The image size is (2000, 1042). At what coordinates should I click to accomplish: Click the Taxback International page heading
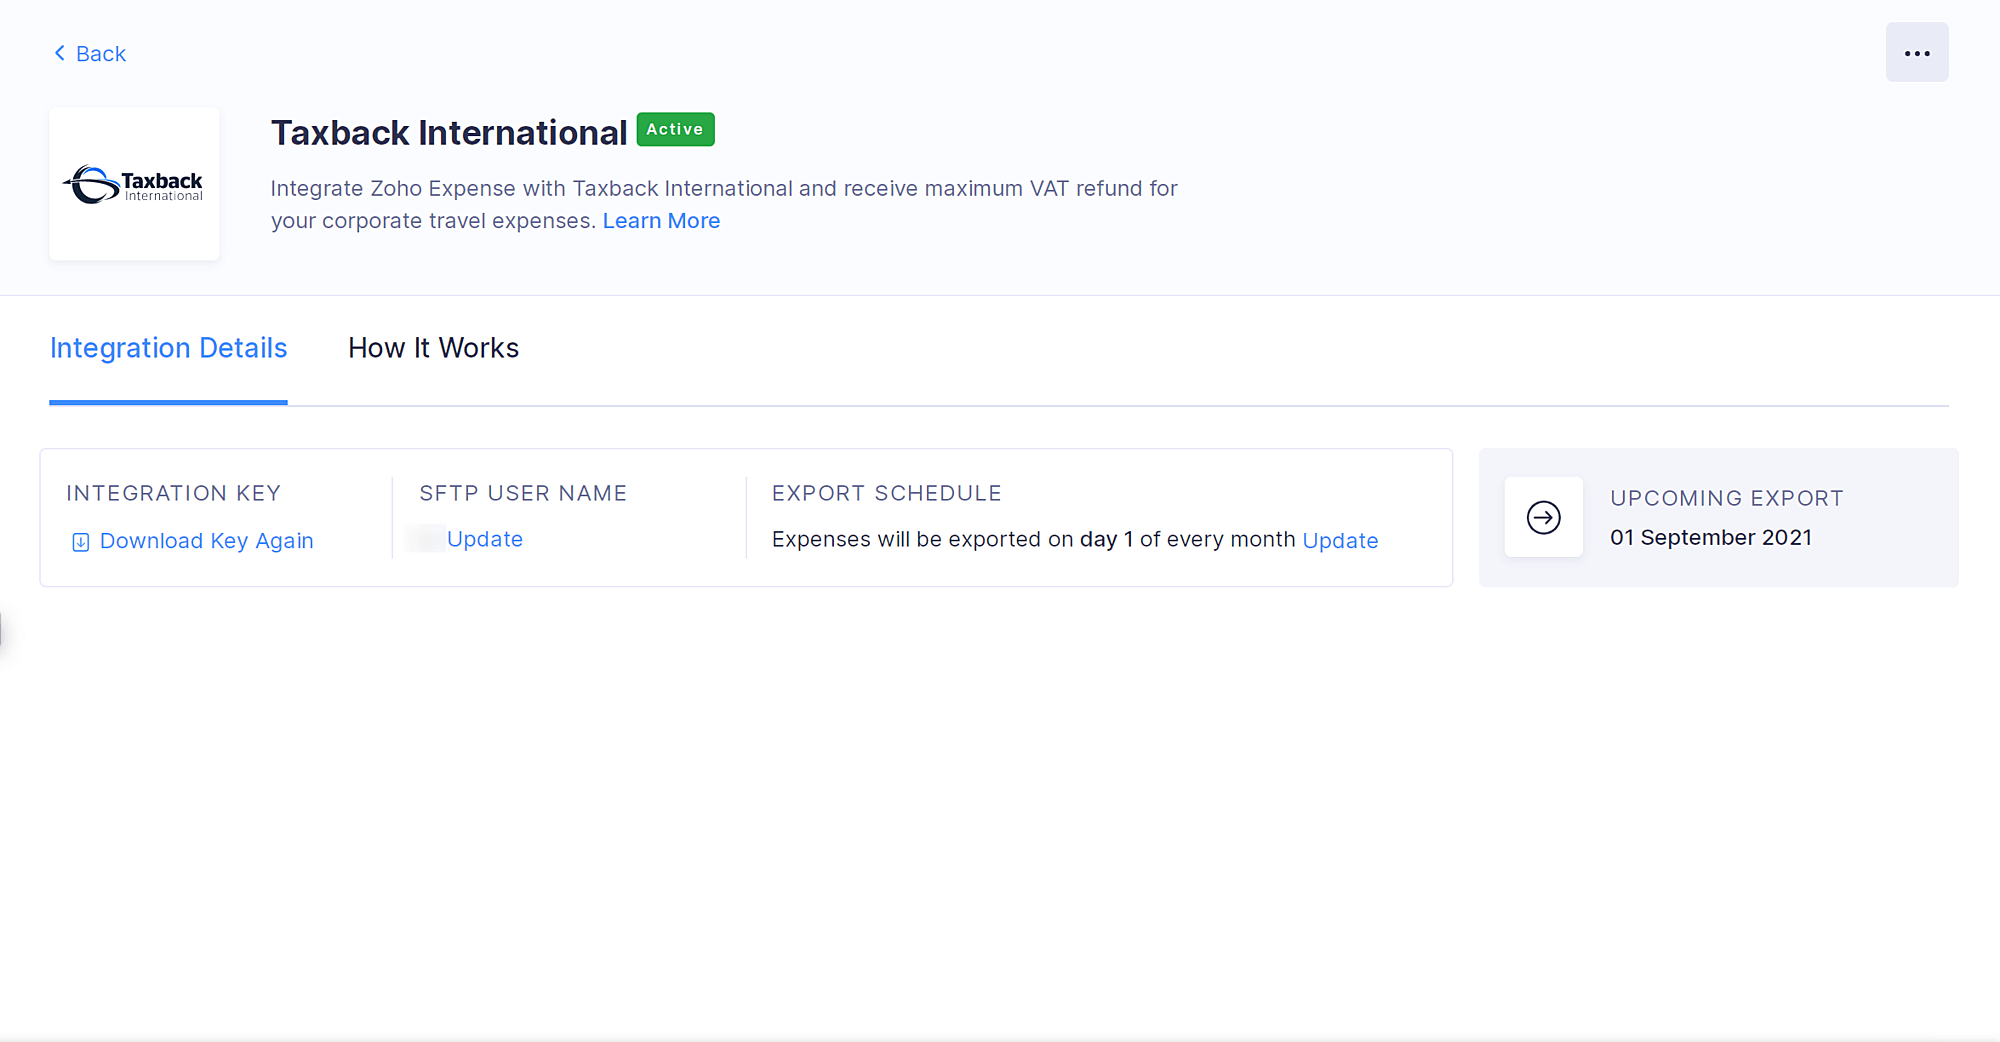tap(448, 133)
